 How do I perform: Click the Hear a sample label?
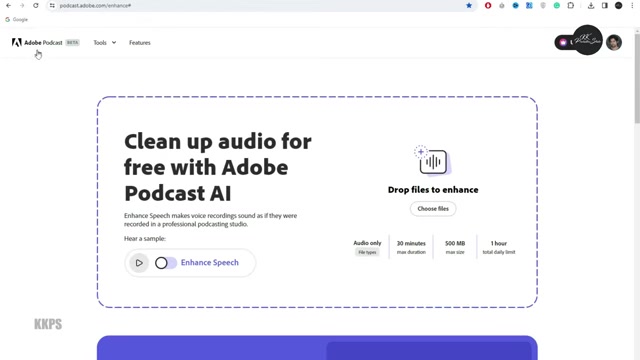coord(145,238)
